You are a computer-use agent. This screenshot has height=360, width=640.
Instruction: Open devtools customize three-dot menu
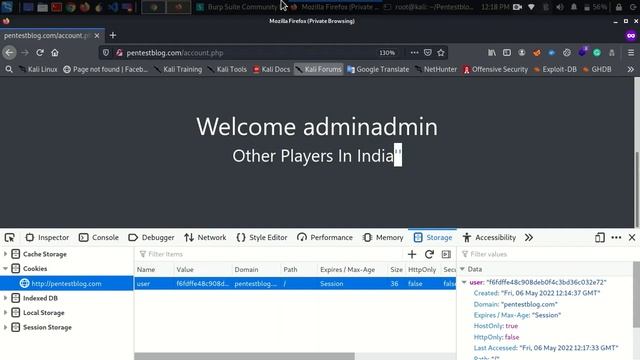point(616,238)
